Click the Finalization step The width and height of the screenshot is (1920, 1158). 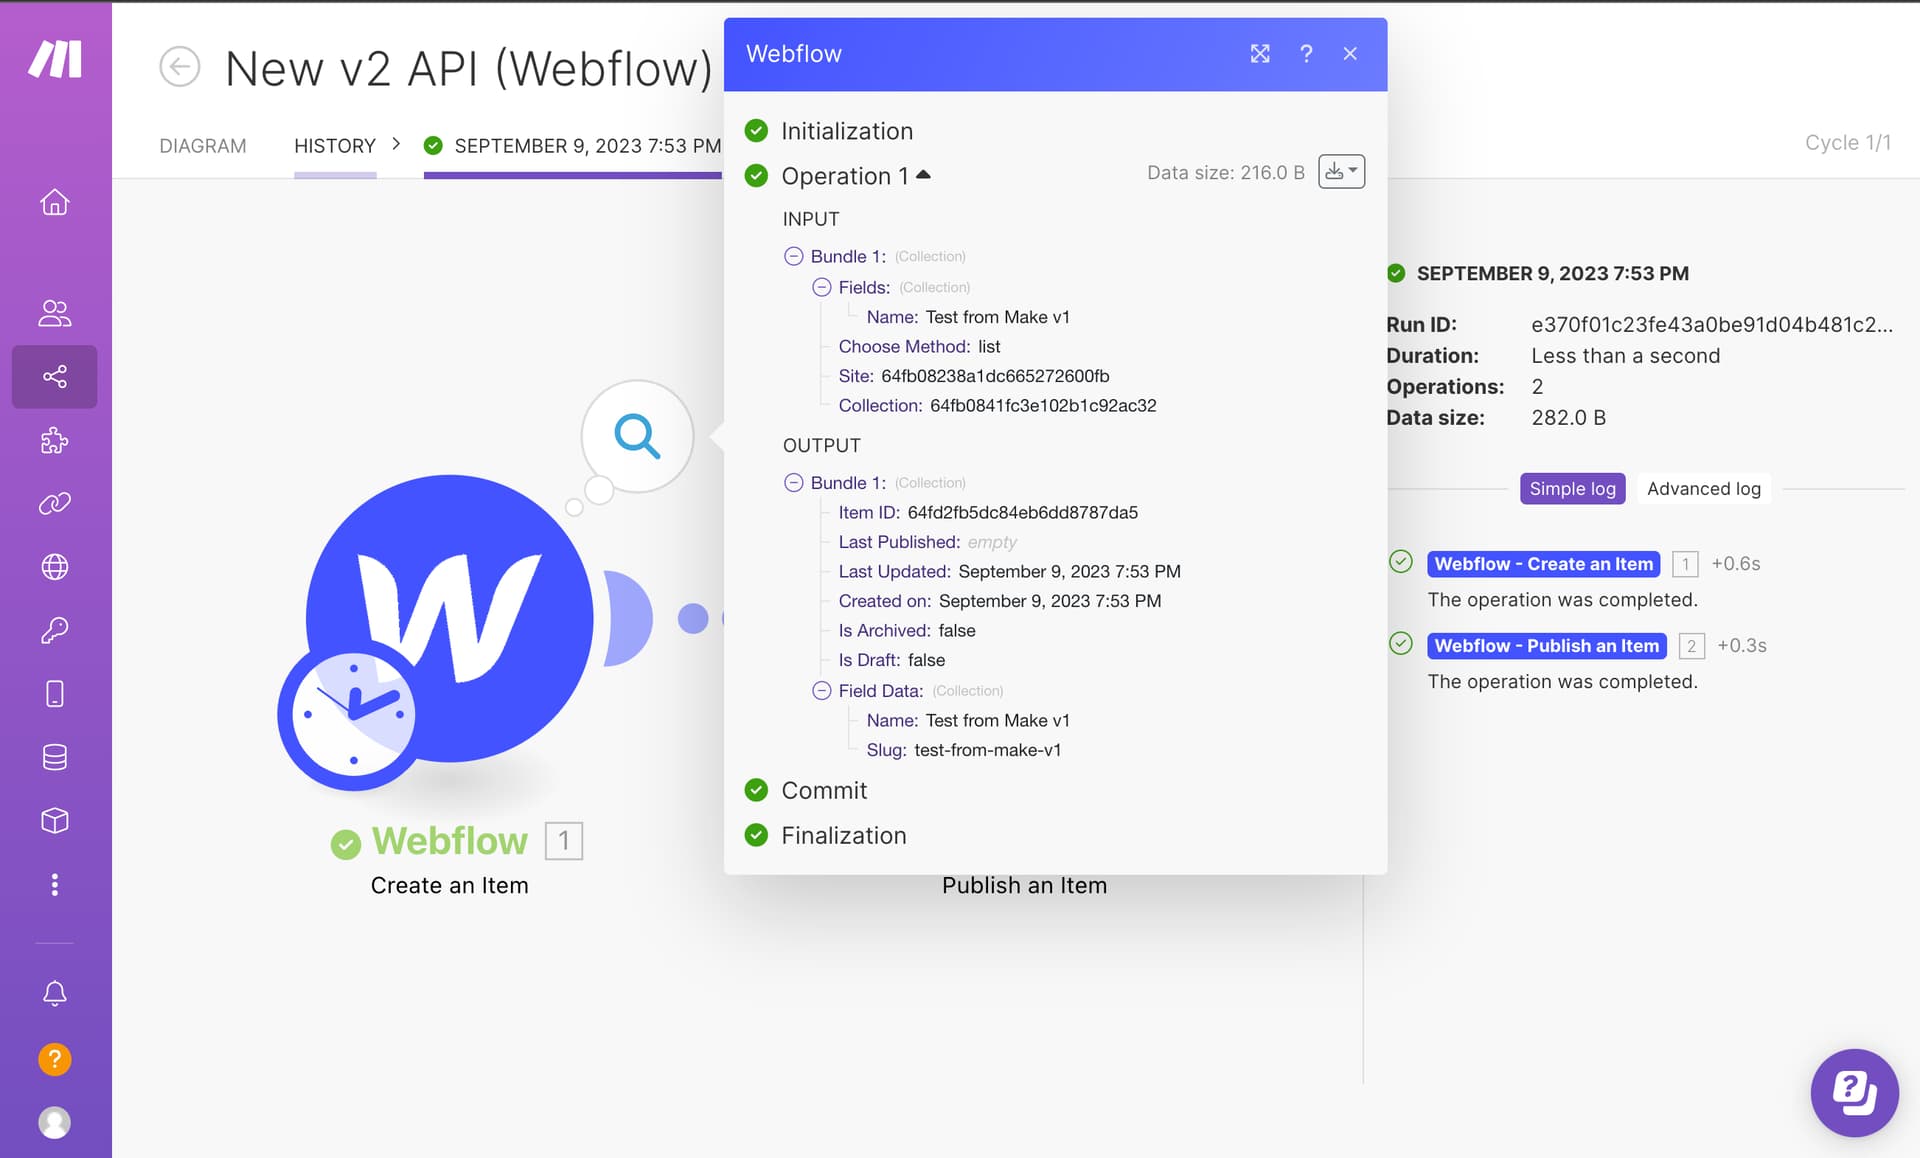click(x=843, y=835)
